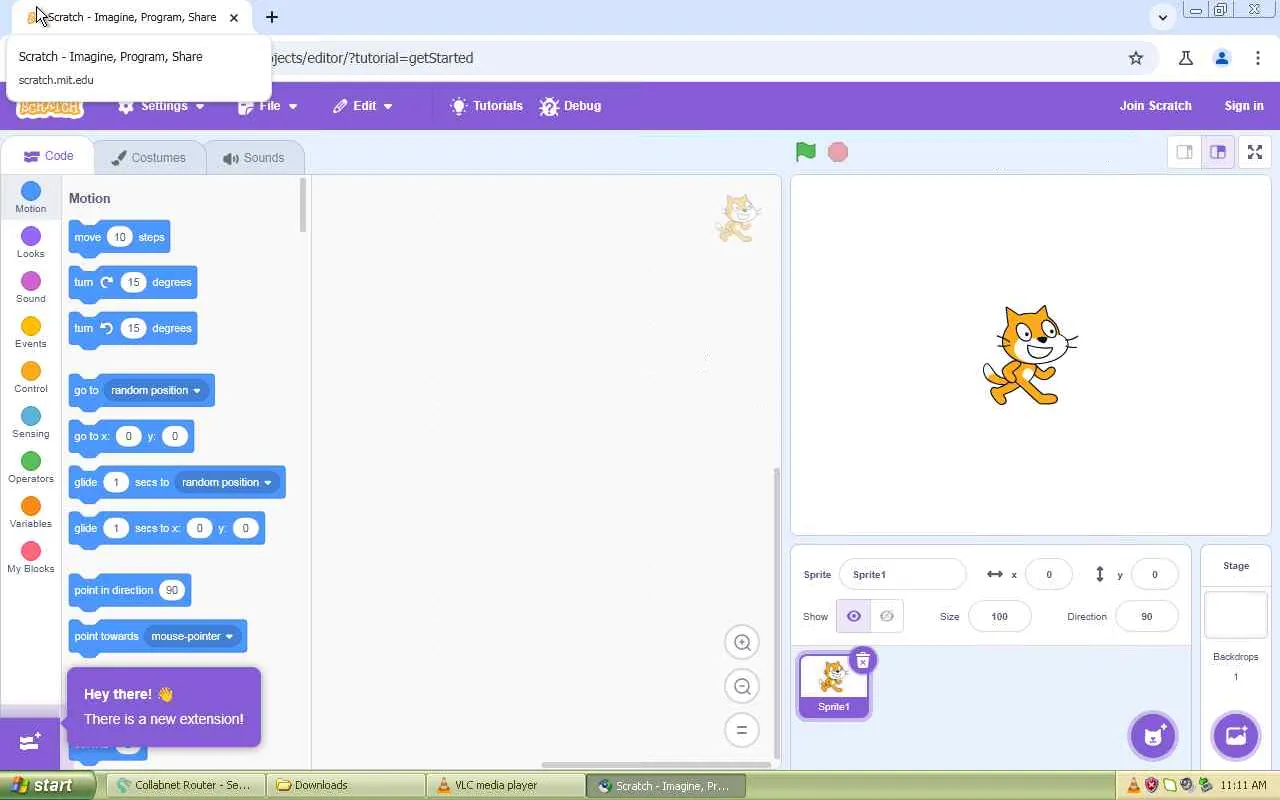Viewport: 1280px width, 800px height.
Task: Click the sprite x position field
Action: (x=1049, y=575)
